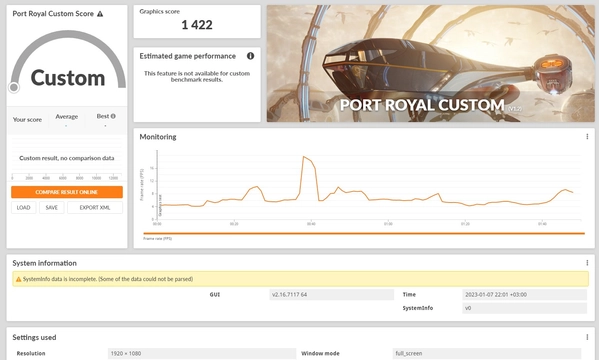
Task: Select the Window mode full_screen field
Action: coord(486,354)
